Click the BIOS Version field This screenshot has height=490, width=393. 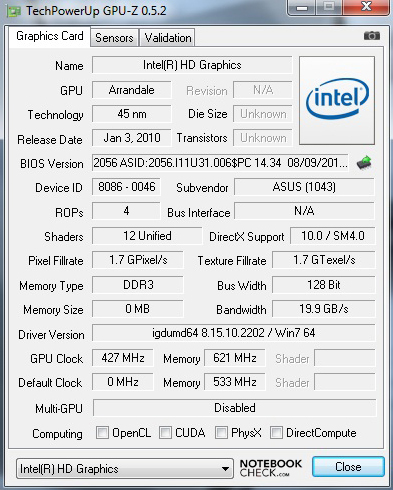220,163
